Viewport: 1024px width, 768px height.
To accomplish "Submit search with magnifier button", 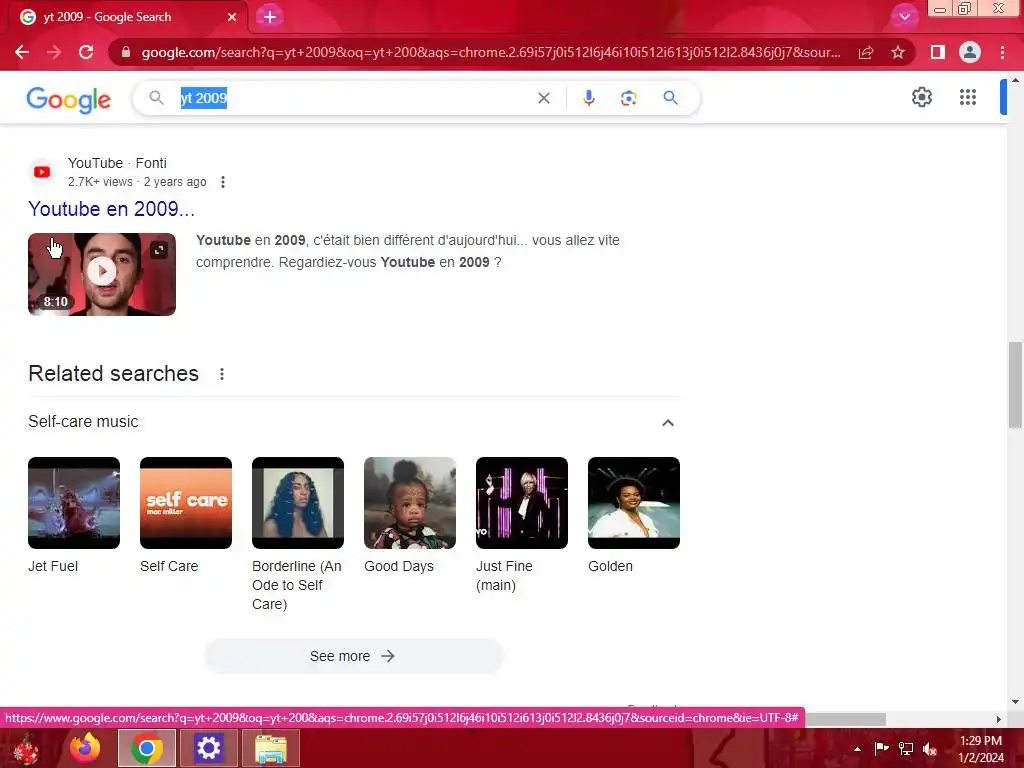I will 670,98.
